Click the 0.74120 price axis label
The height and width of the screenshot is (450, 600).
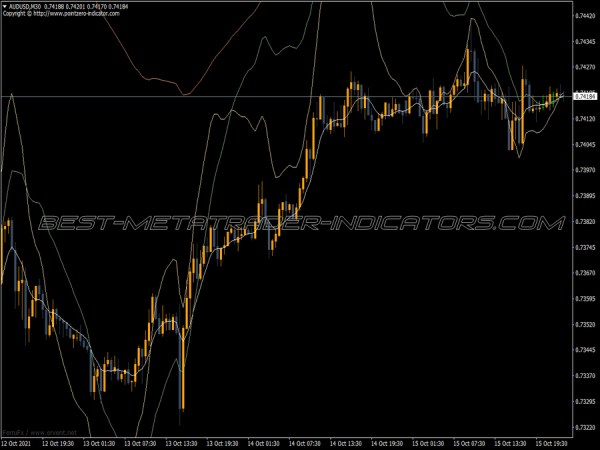pyautogui.click(x=585, y=119)
